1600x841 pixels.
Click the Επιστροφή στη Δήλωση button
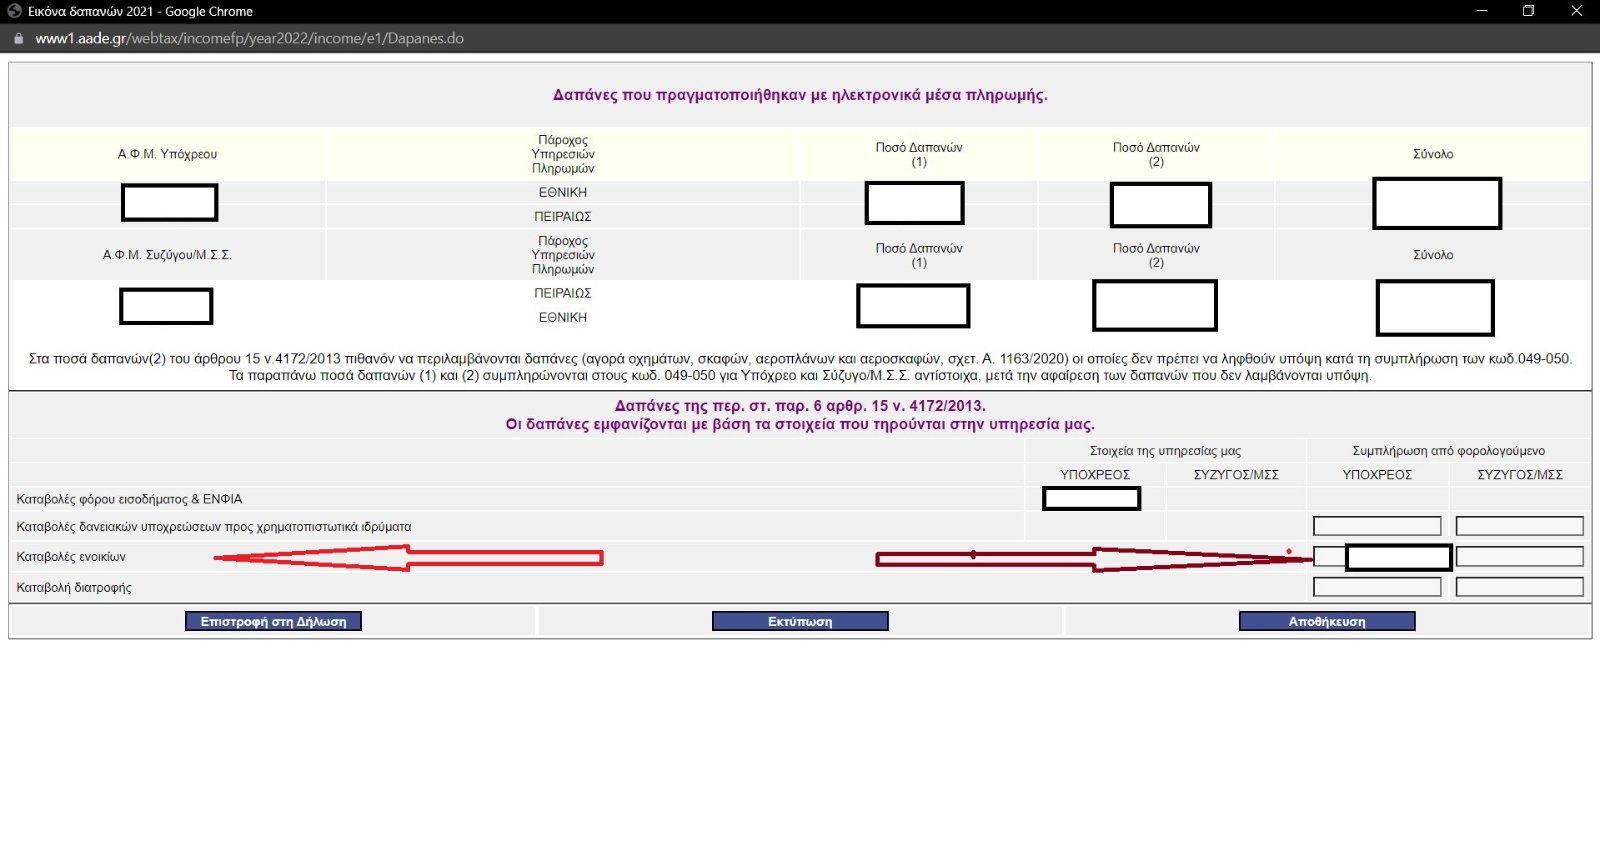click(x=273, y=621)
